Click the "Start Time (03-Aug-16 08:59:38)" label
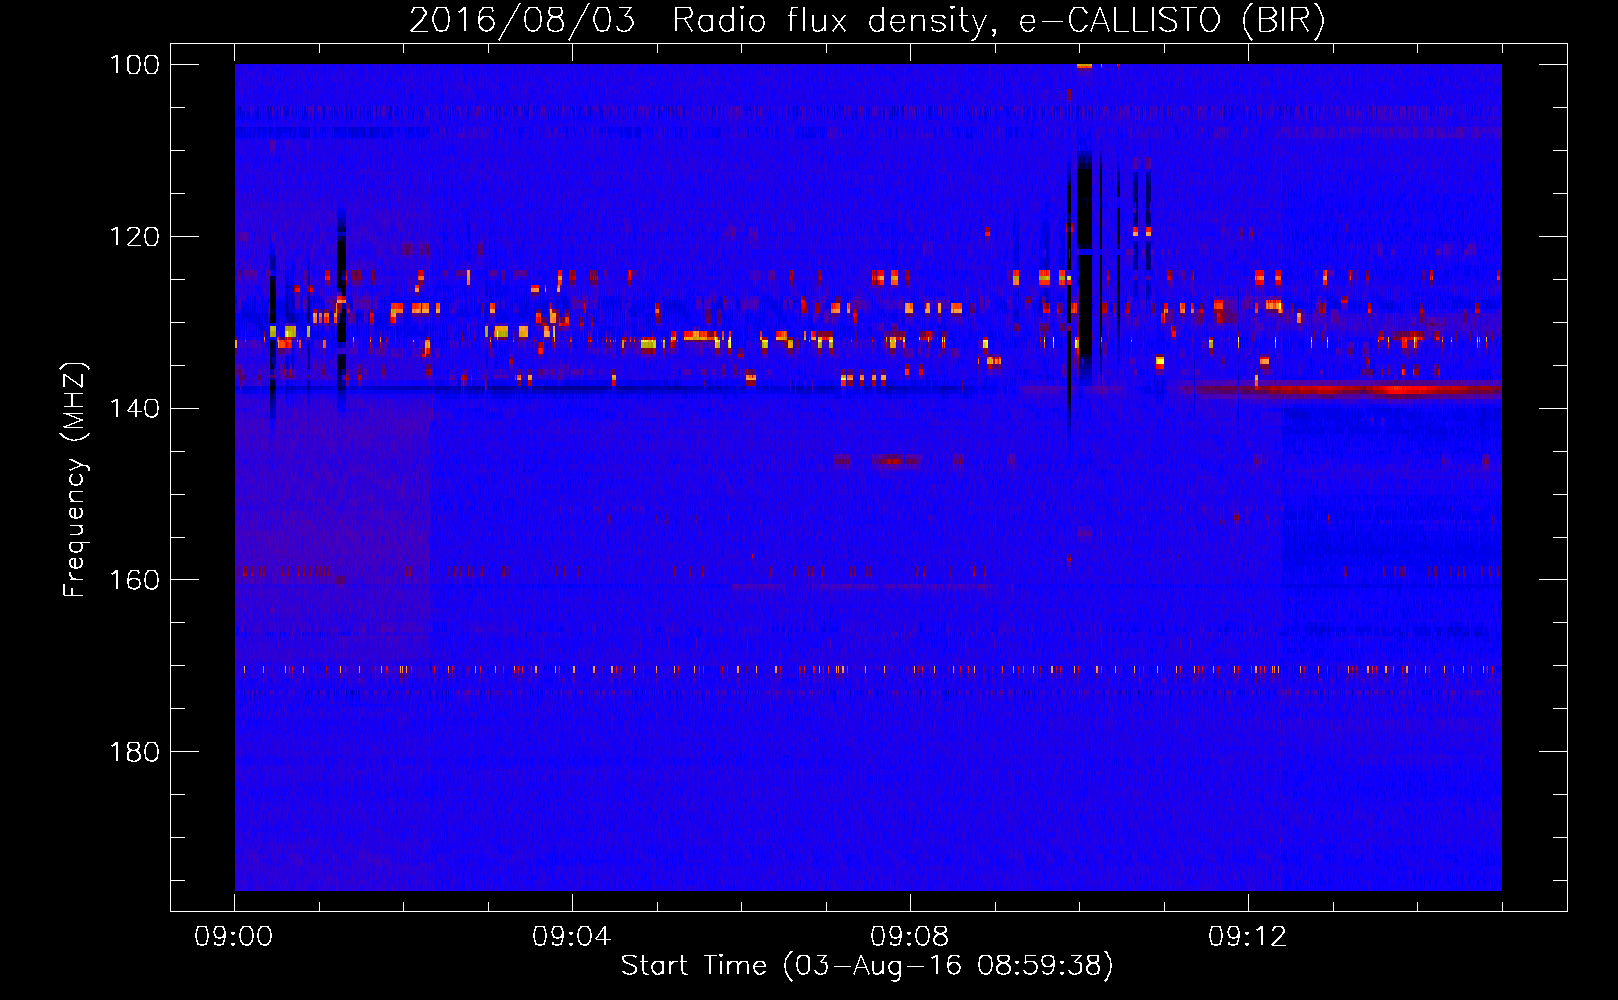This screenshot has height=1000, width=1618. point(867,966)
